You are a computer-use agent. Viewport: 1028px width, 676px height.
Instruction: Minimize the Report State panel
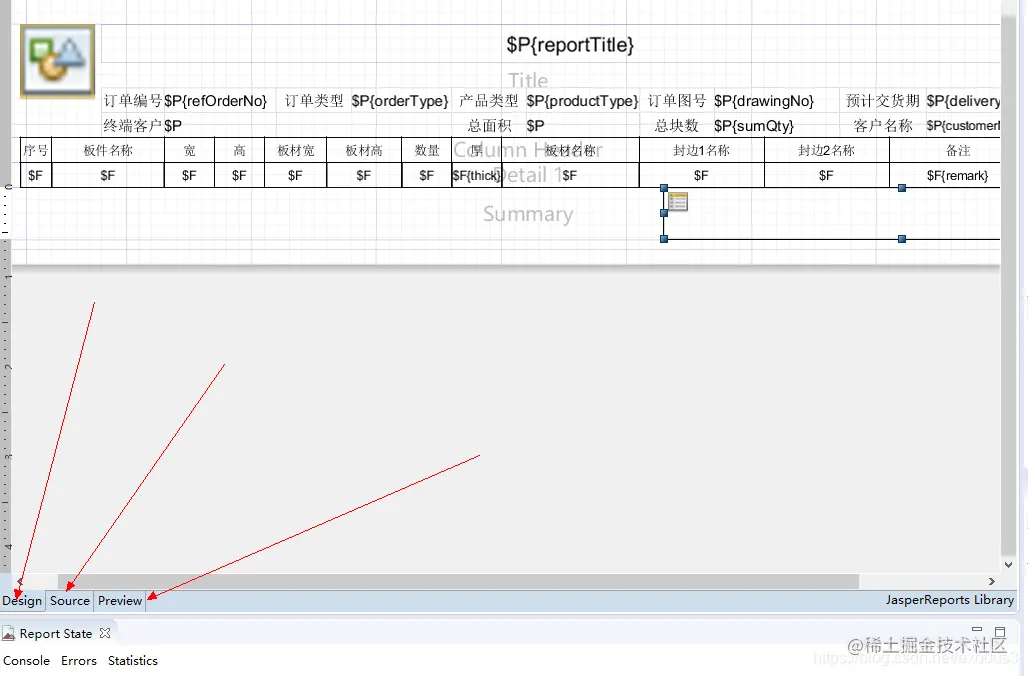point(977,630)
